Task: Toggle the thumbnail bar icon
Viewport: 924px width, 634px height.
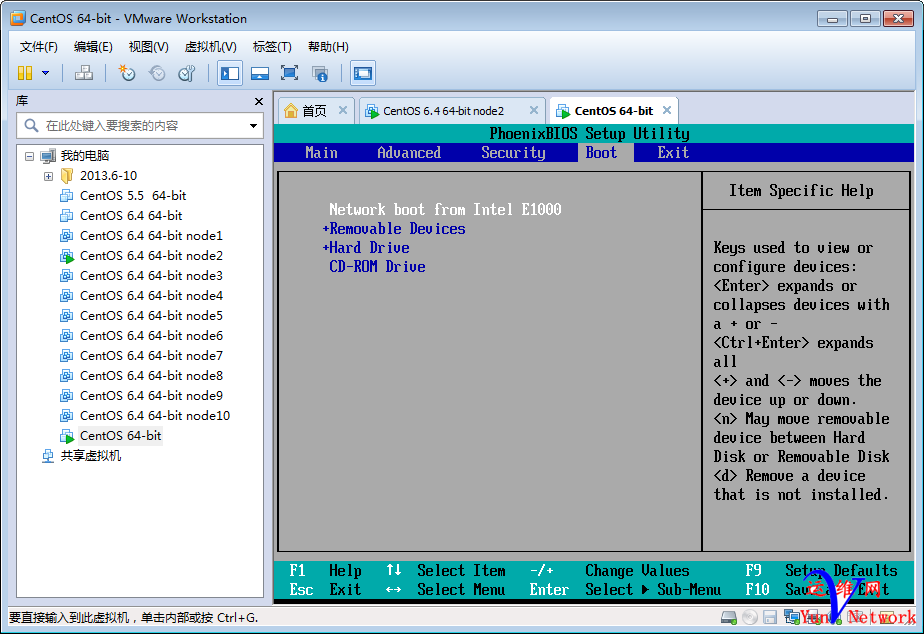Action: tap(260, 73)
